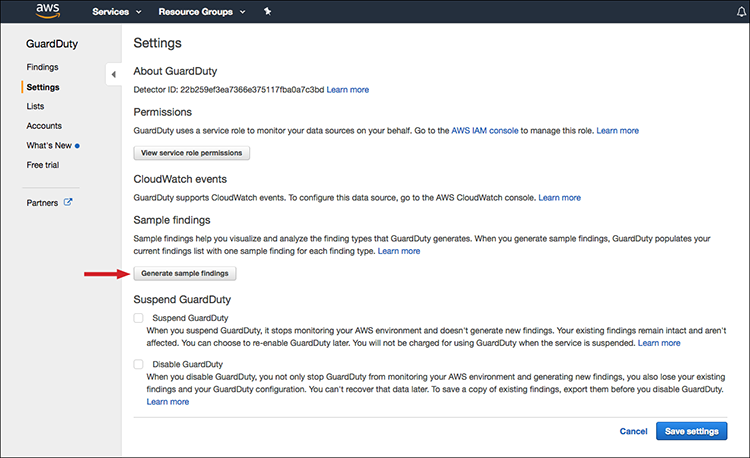Click the Sample findings heading
Image resolution: width=750 pixels, height=458 pixels.
pos(172,220)
